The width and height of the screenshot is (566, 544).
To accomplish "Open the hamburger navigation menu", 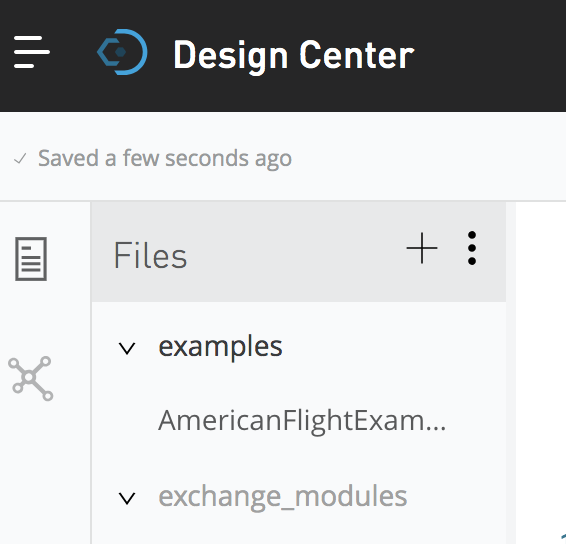I will coord(32,52).
